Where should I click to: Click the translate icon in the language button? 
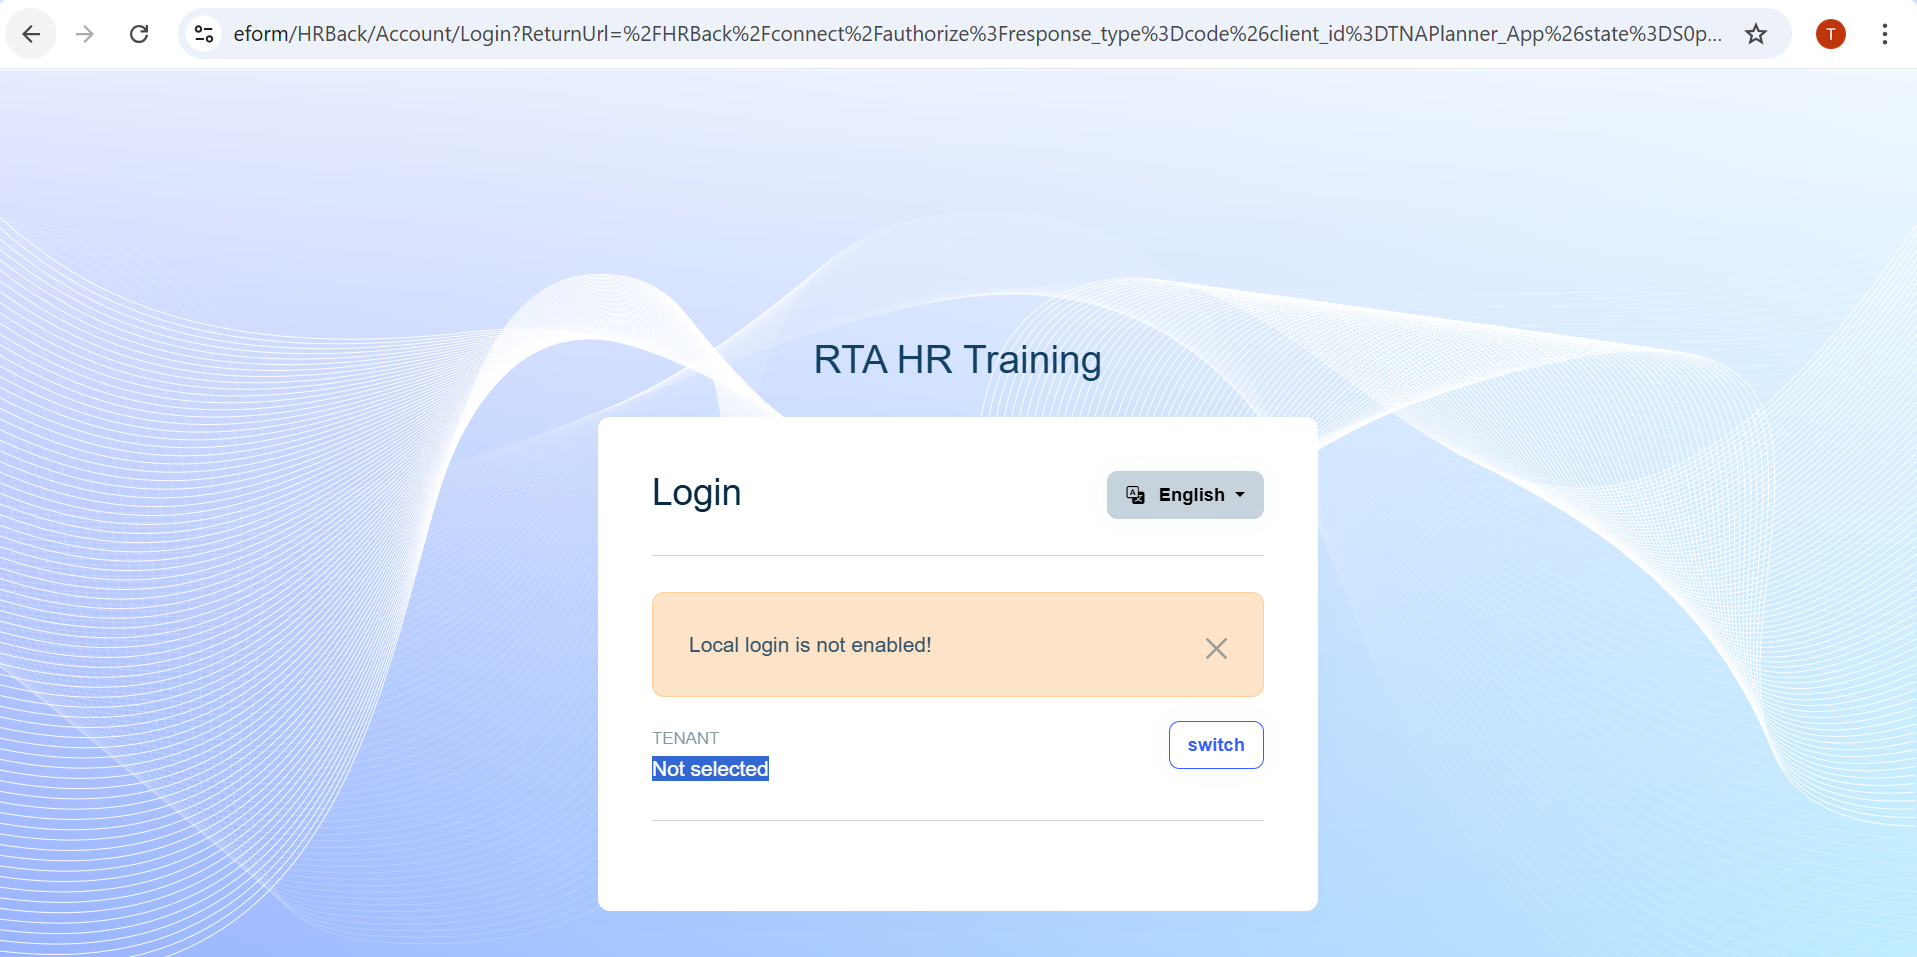click(1136, 495)
